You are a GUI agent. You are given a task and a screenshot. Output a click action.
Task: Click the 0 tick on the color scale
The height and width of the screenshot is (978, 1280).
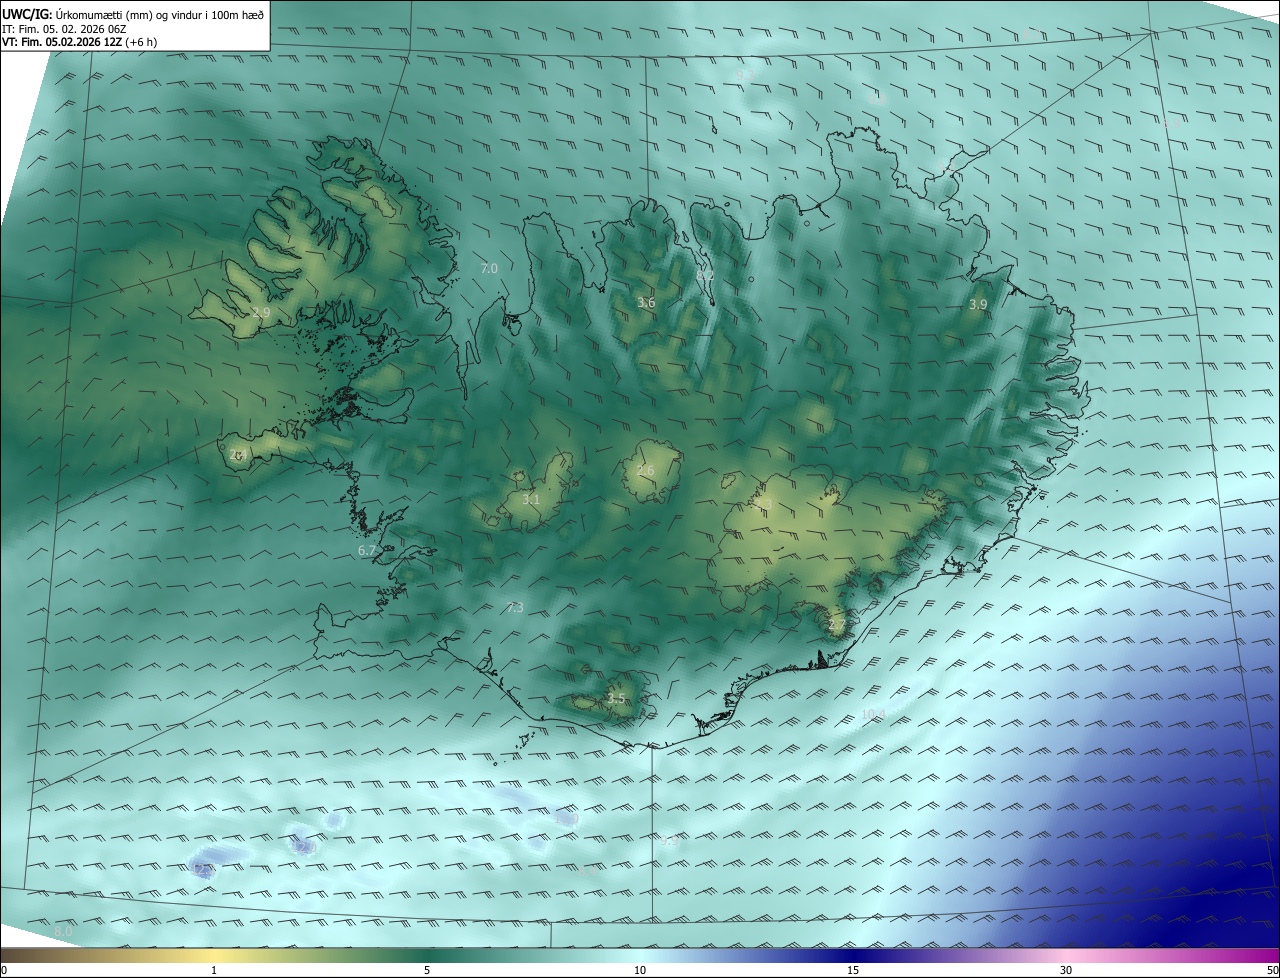pyautogui.click(x=4, y=970)
